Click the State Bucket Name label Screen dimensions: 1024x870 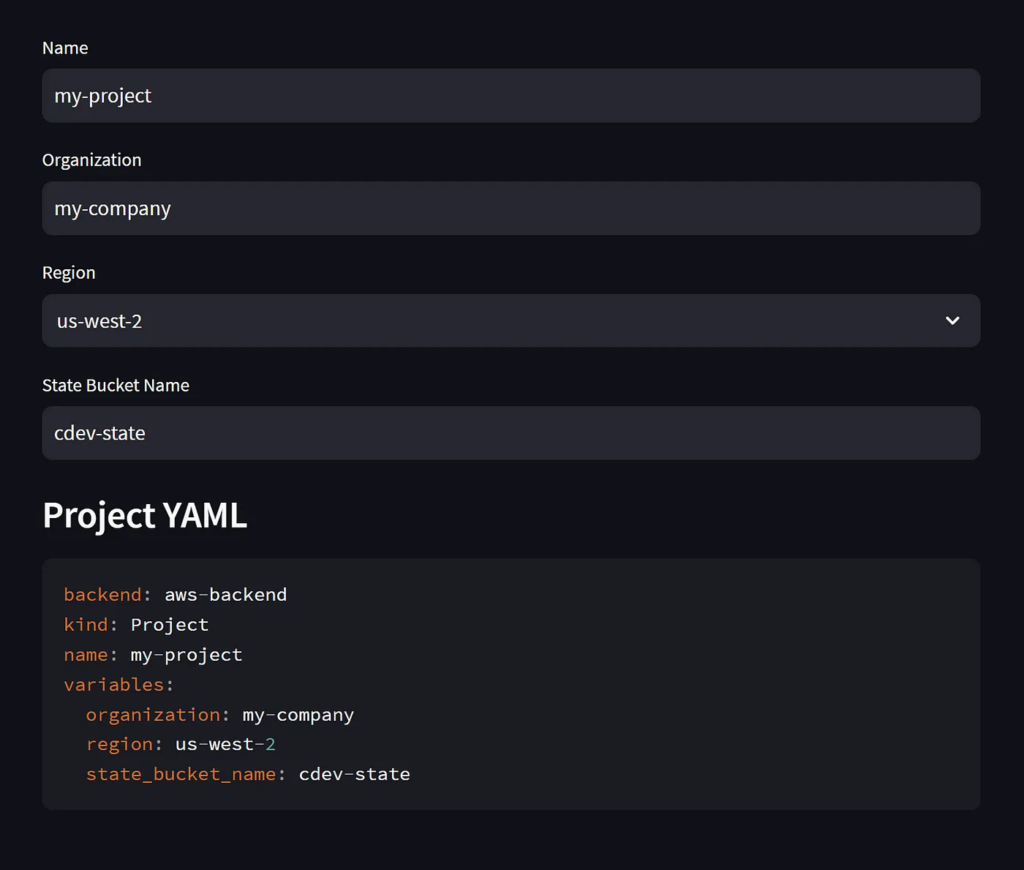click(115, 385)
